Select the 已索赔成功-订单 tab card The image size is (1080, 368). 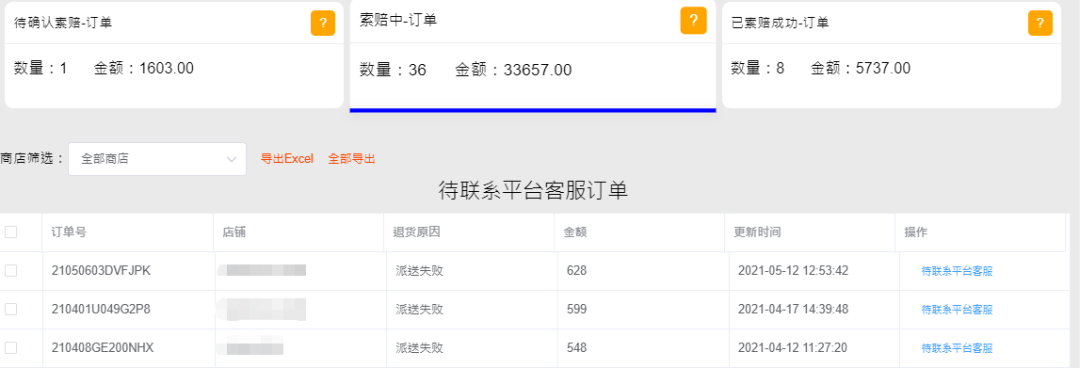[891, 55]
